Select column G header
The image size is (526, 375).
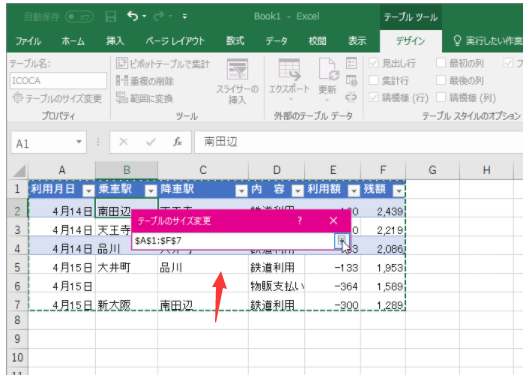(432, 170)
